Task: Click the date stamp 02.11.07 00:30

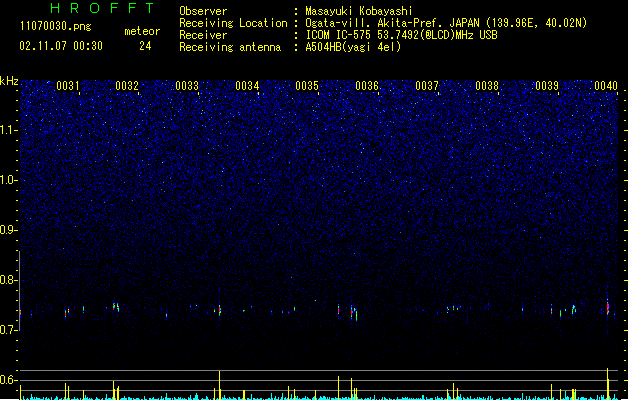Action: tap(61, 46)
